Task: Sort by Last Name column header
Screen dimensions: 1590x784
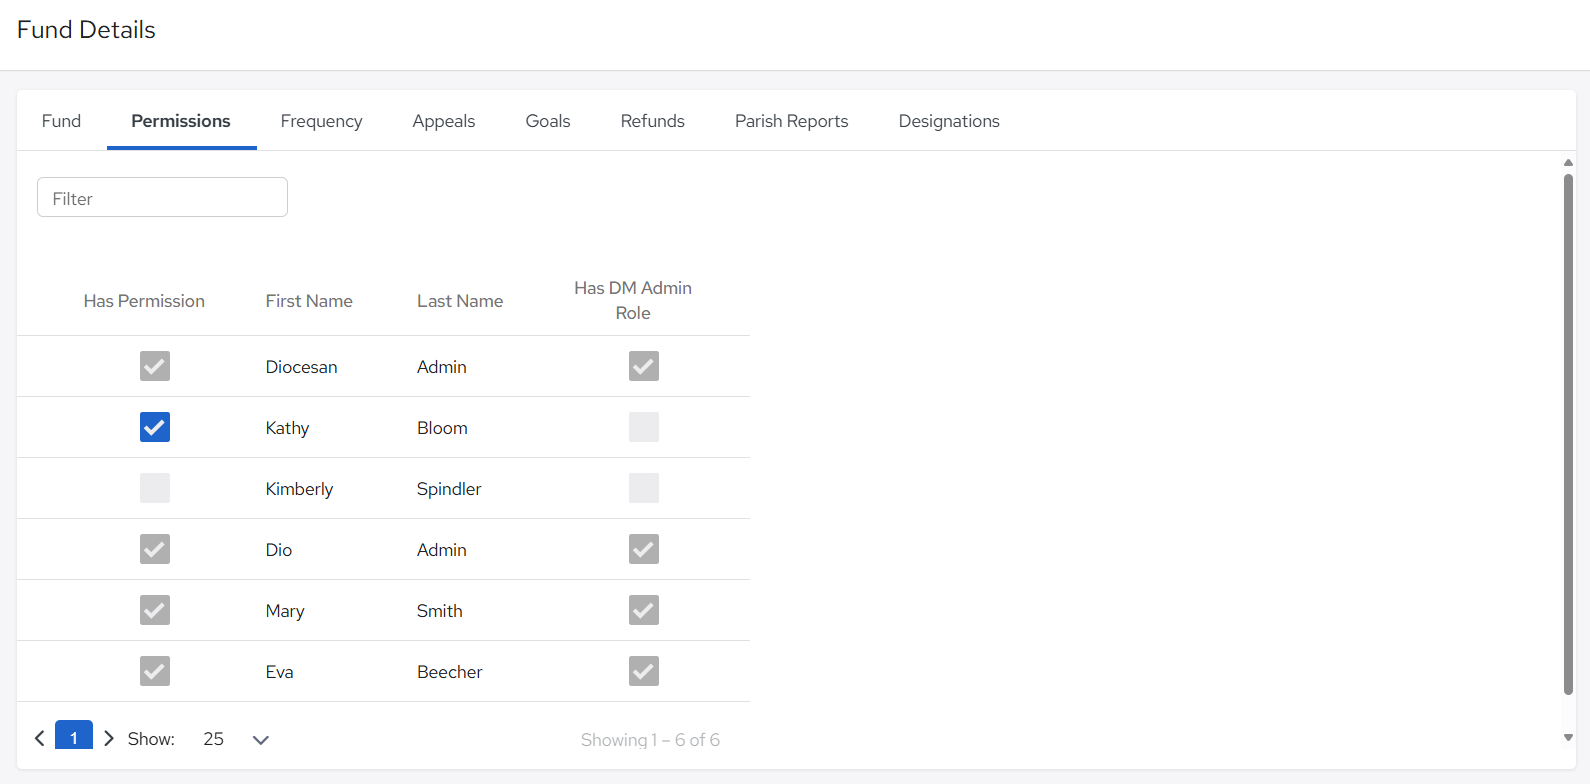Action: 460,301
